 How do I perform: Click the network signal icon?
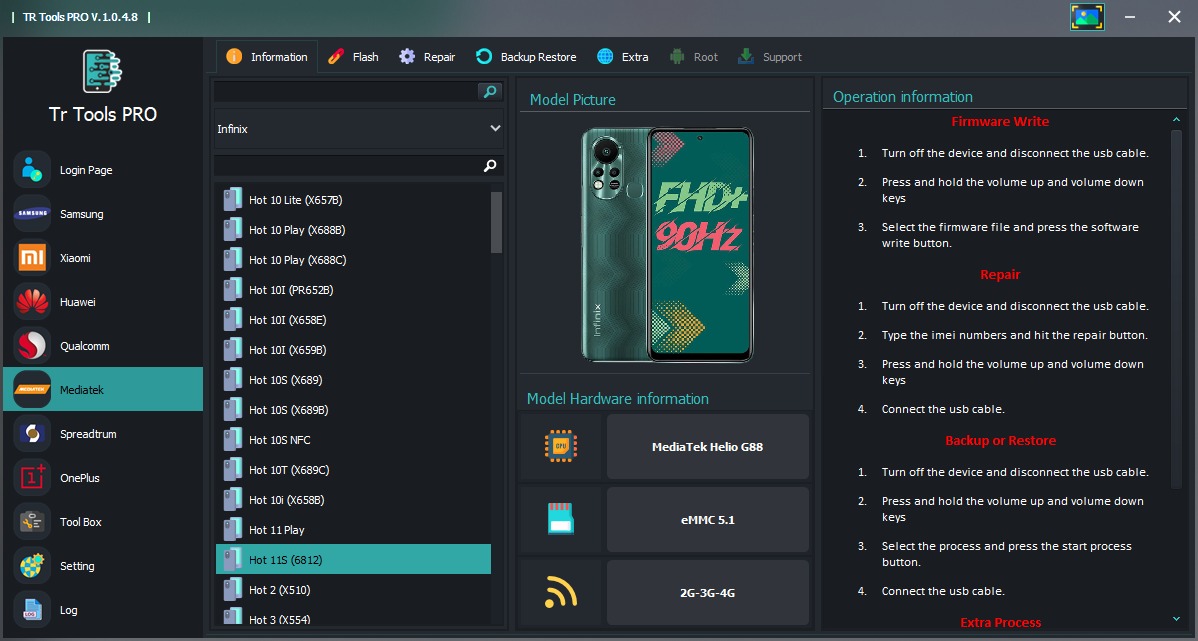click(561, 593)
